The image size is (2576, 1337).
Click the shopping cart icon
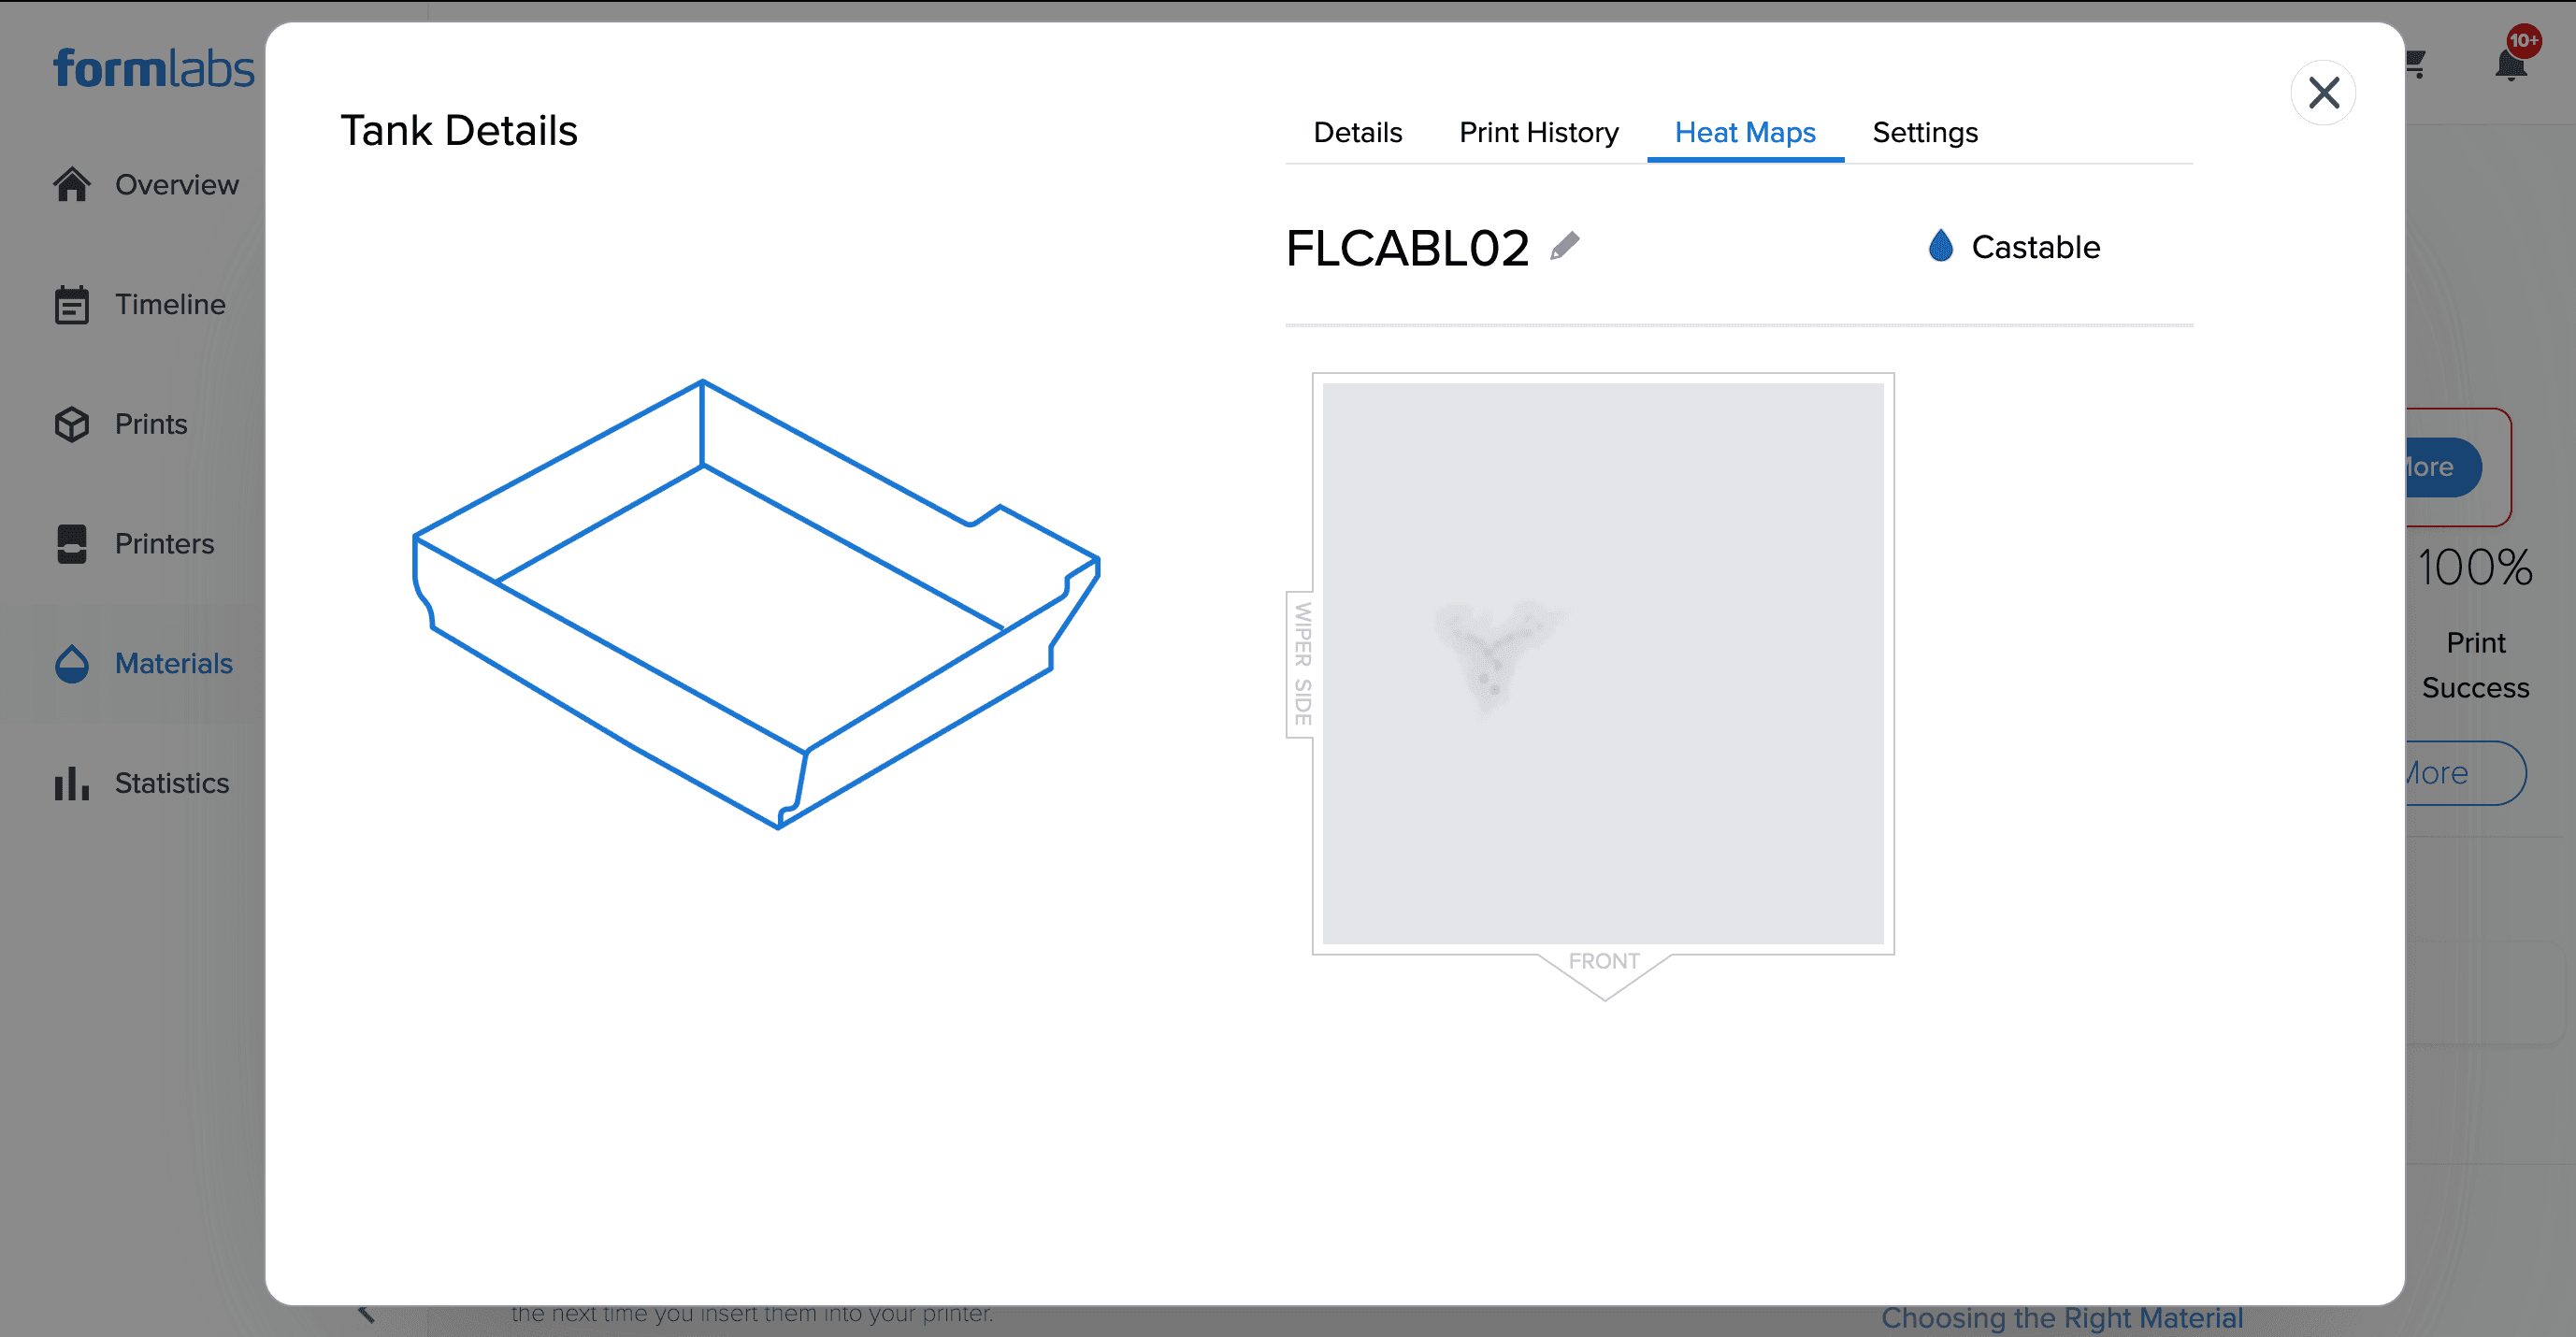point(2415,65)
